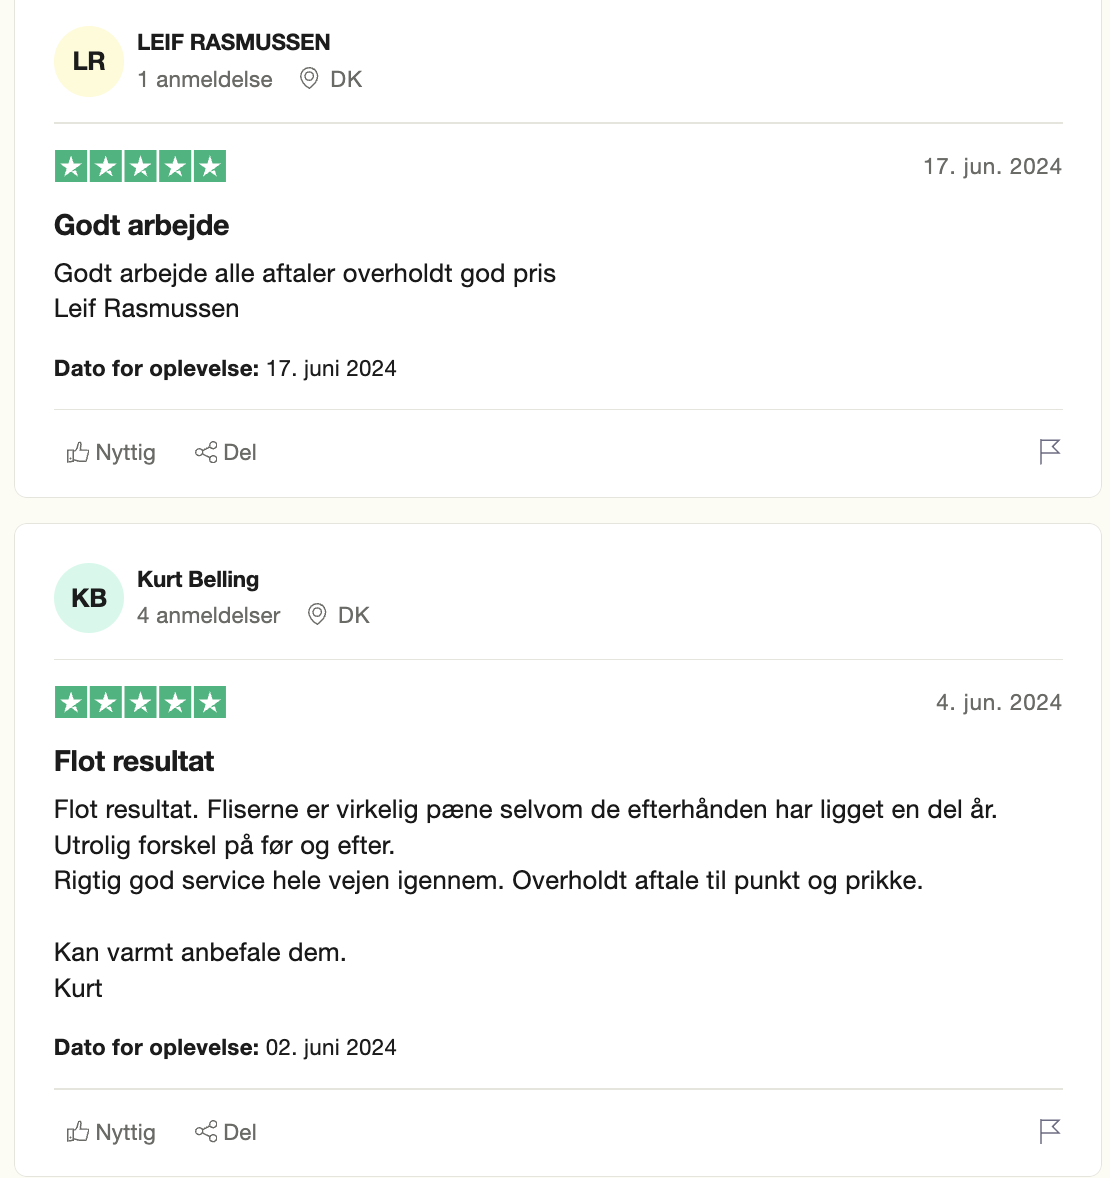Open Kurt Belling's profile name link

pyautogui.click(x=198, y=579)
